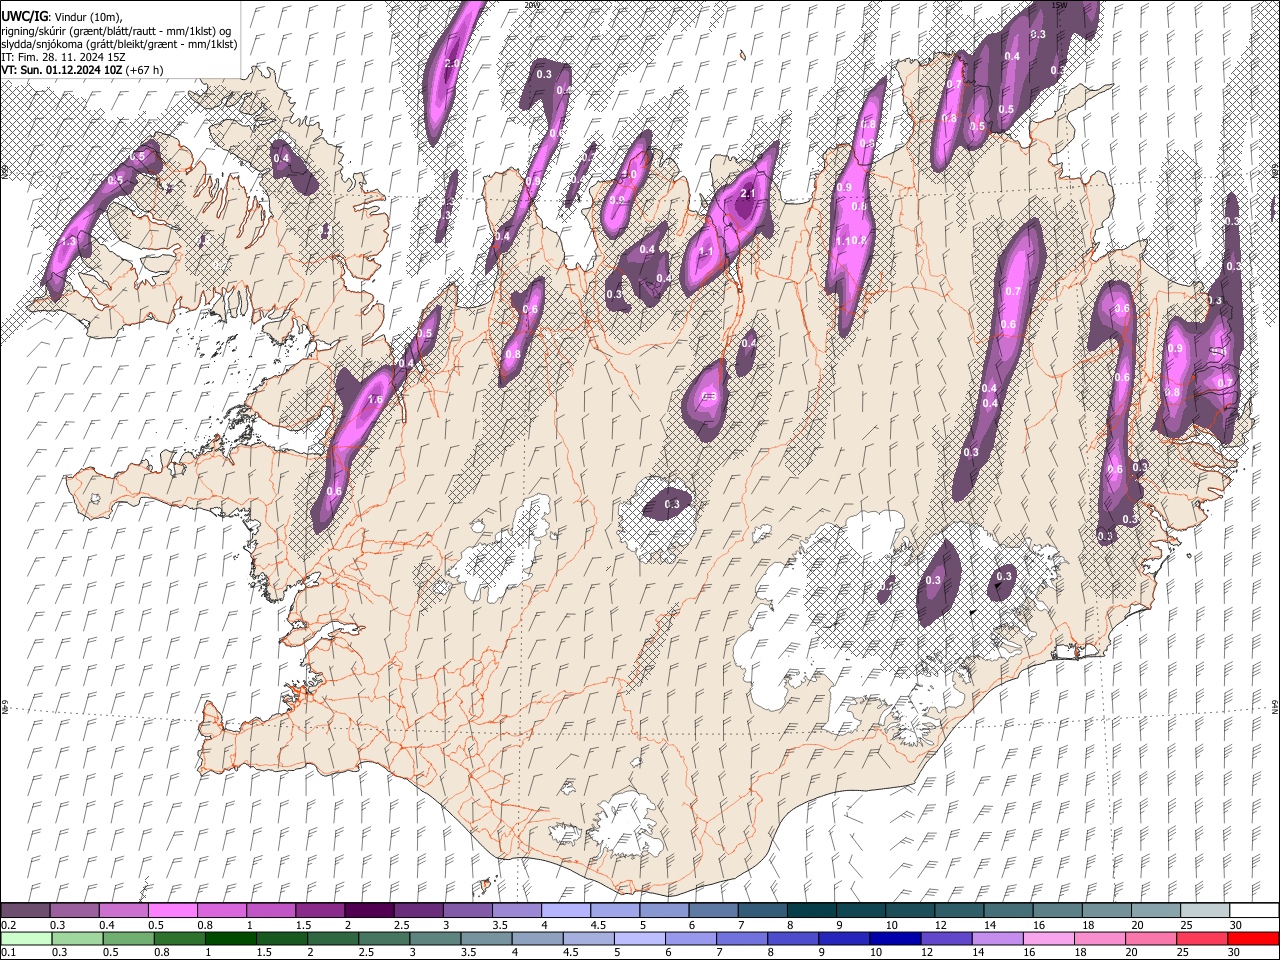Select the top-row legend swatch between 0.8 and 1

(x=222, y=910)
